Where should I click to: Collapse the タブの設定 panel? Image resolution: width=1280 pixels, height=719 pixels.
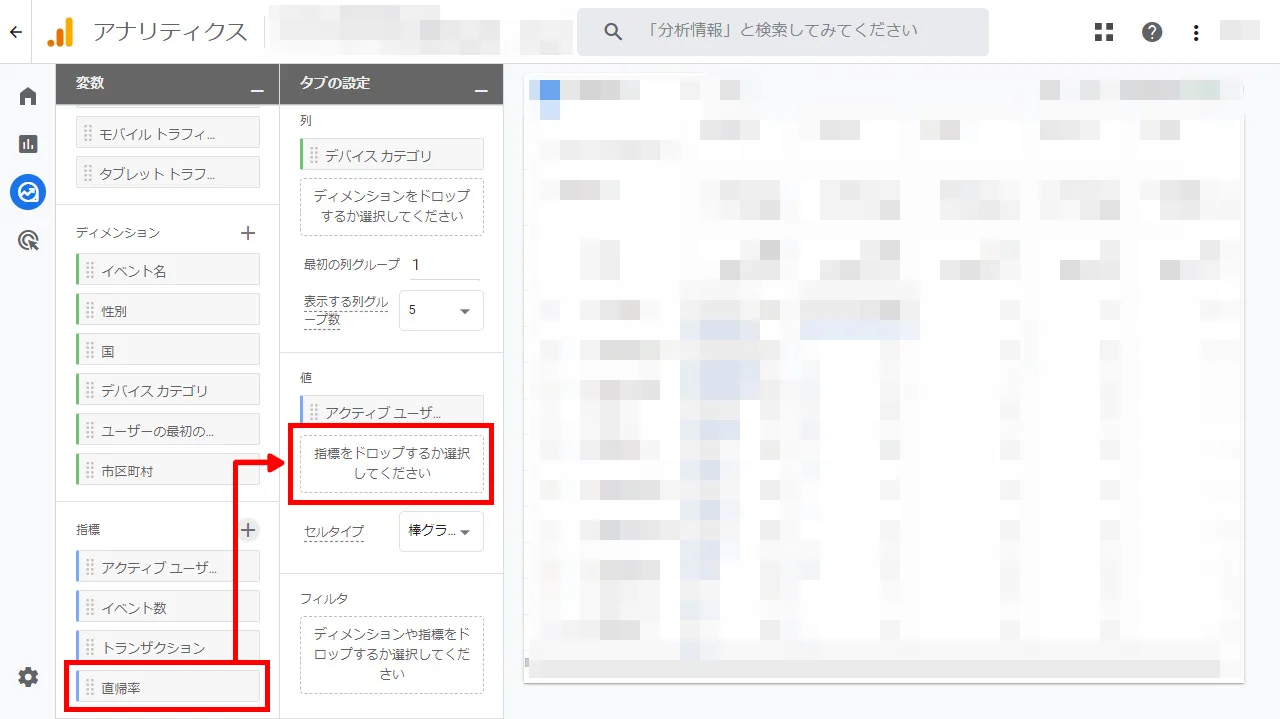click(x=484, y=90)
